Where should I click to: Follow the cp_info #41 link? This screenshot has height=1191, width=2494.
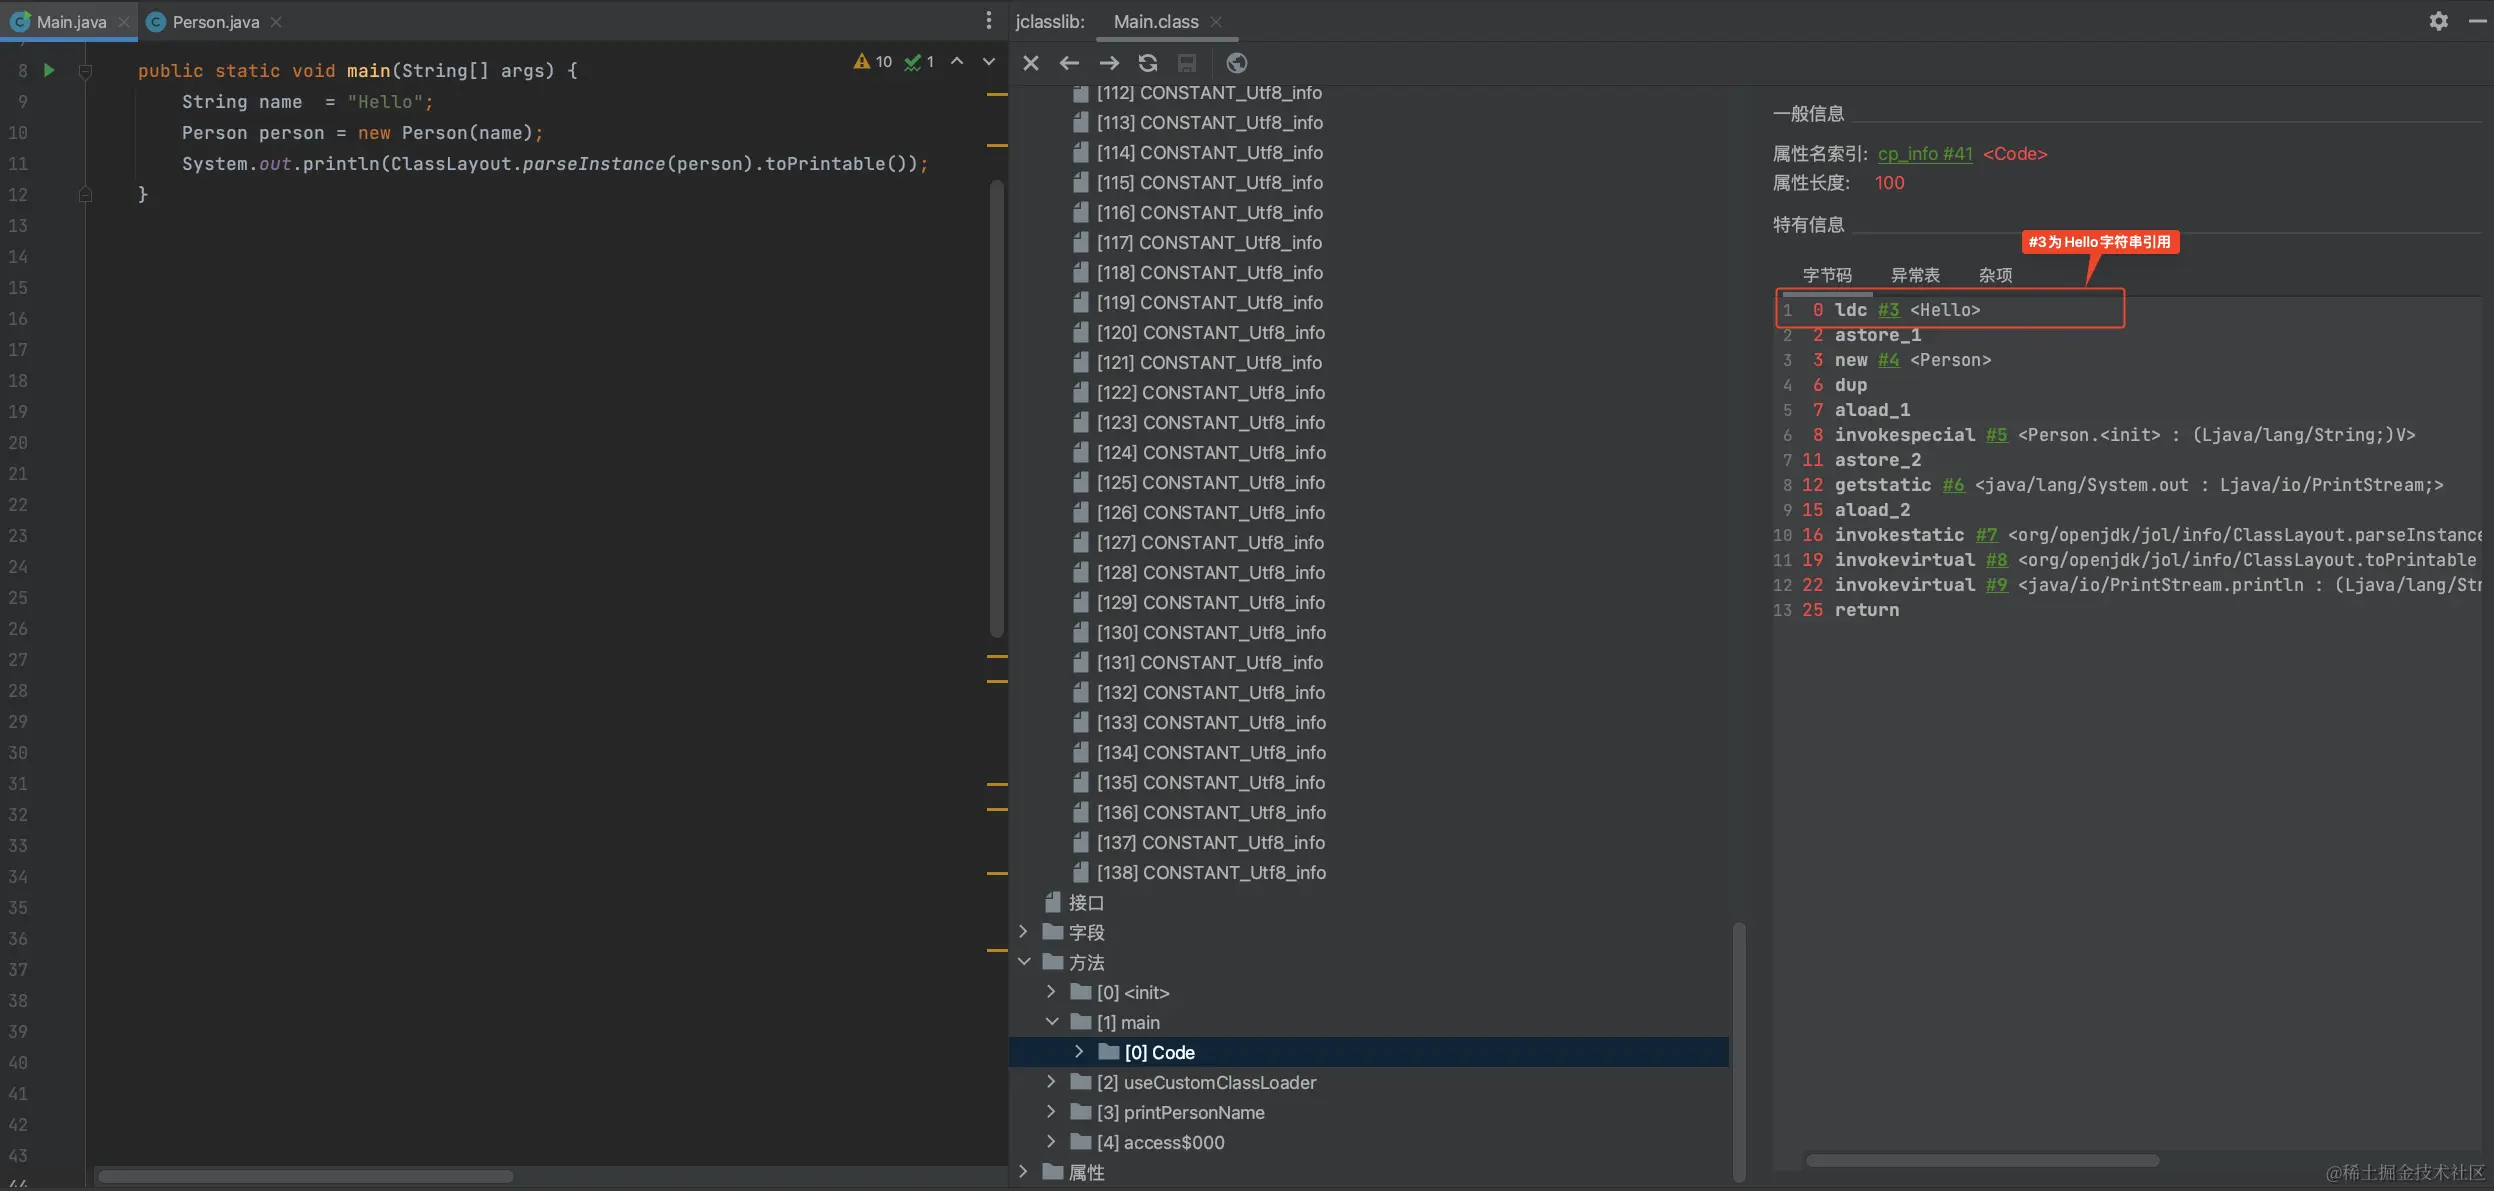1925,154
